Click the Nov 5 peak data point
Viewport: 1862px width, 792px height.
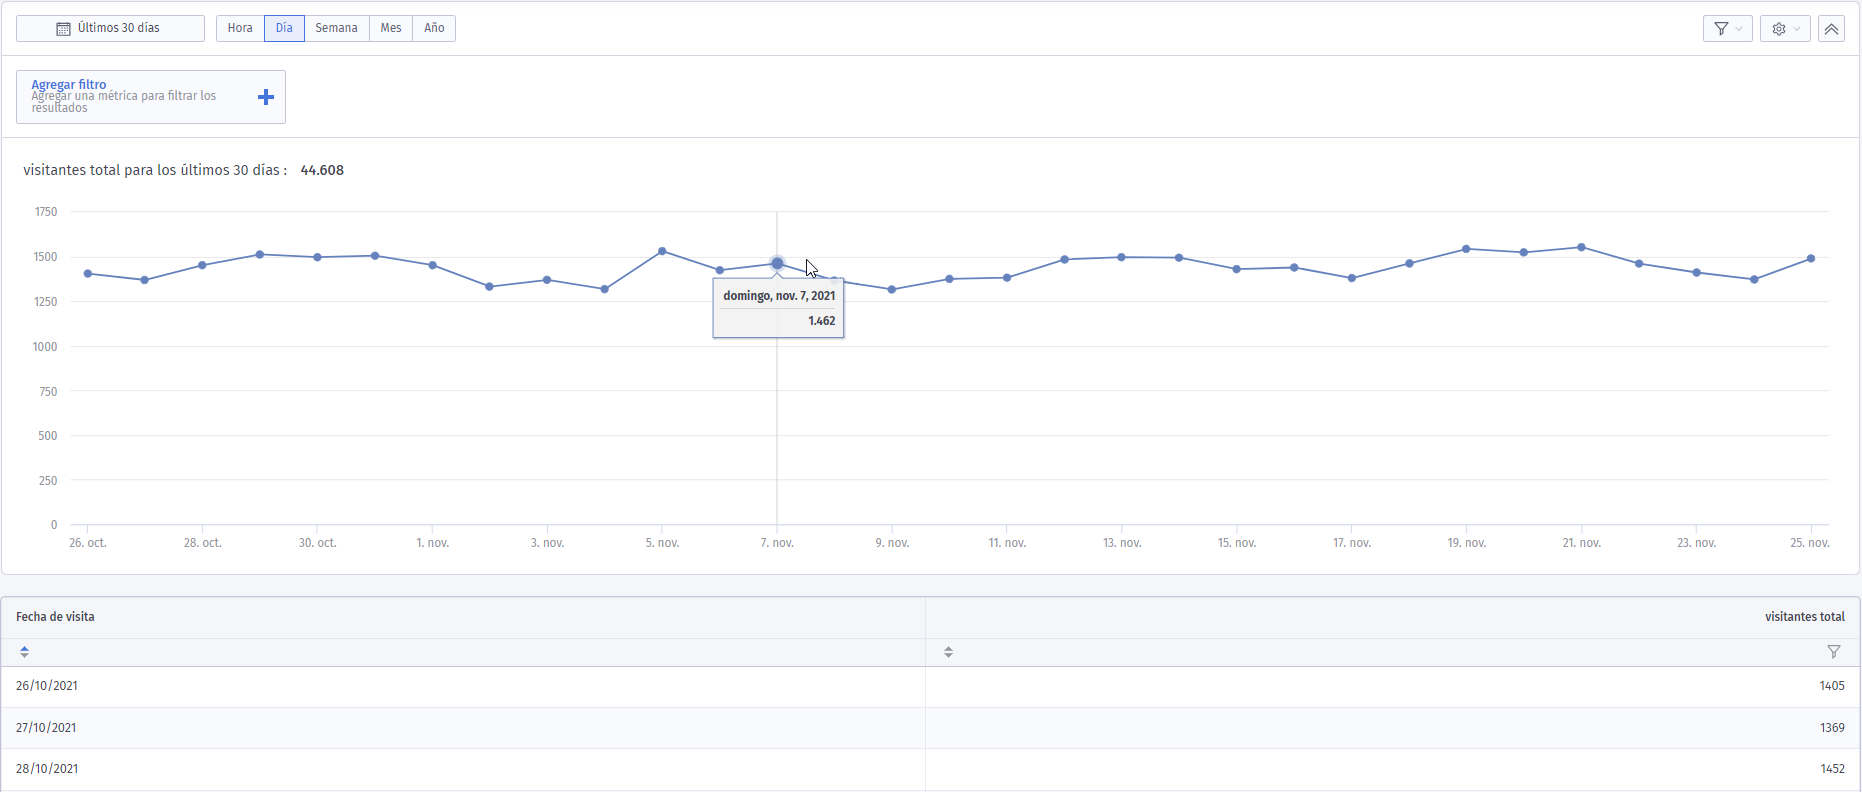(x=662, y=251)
